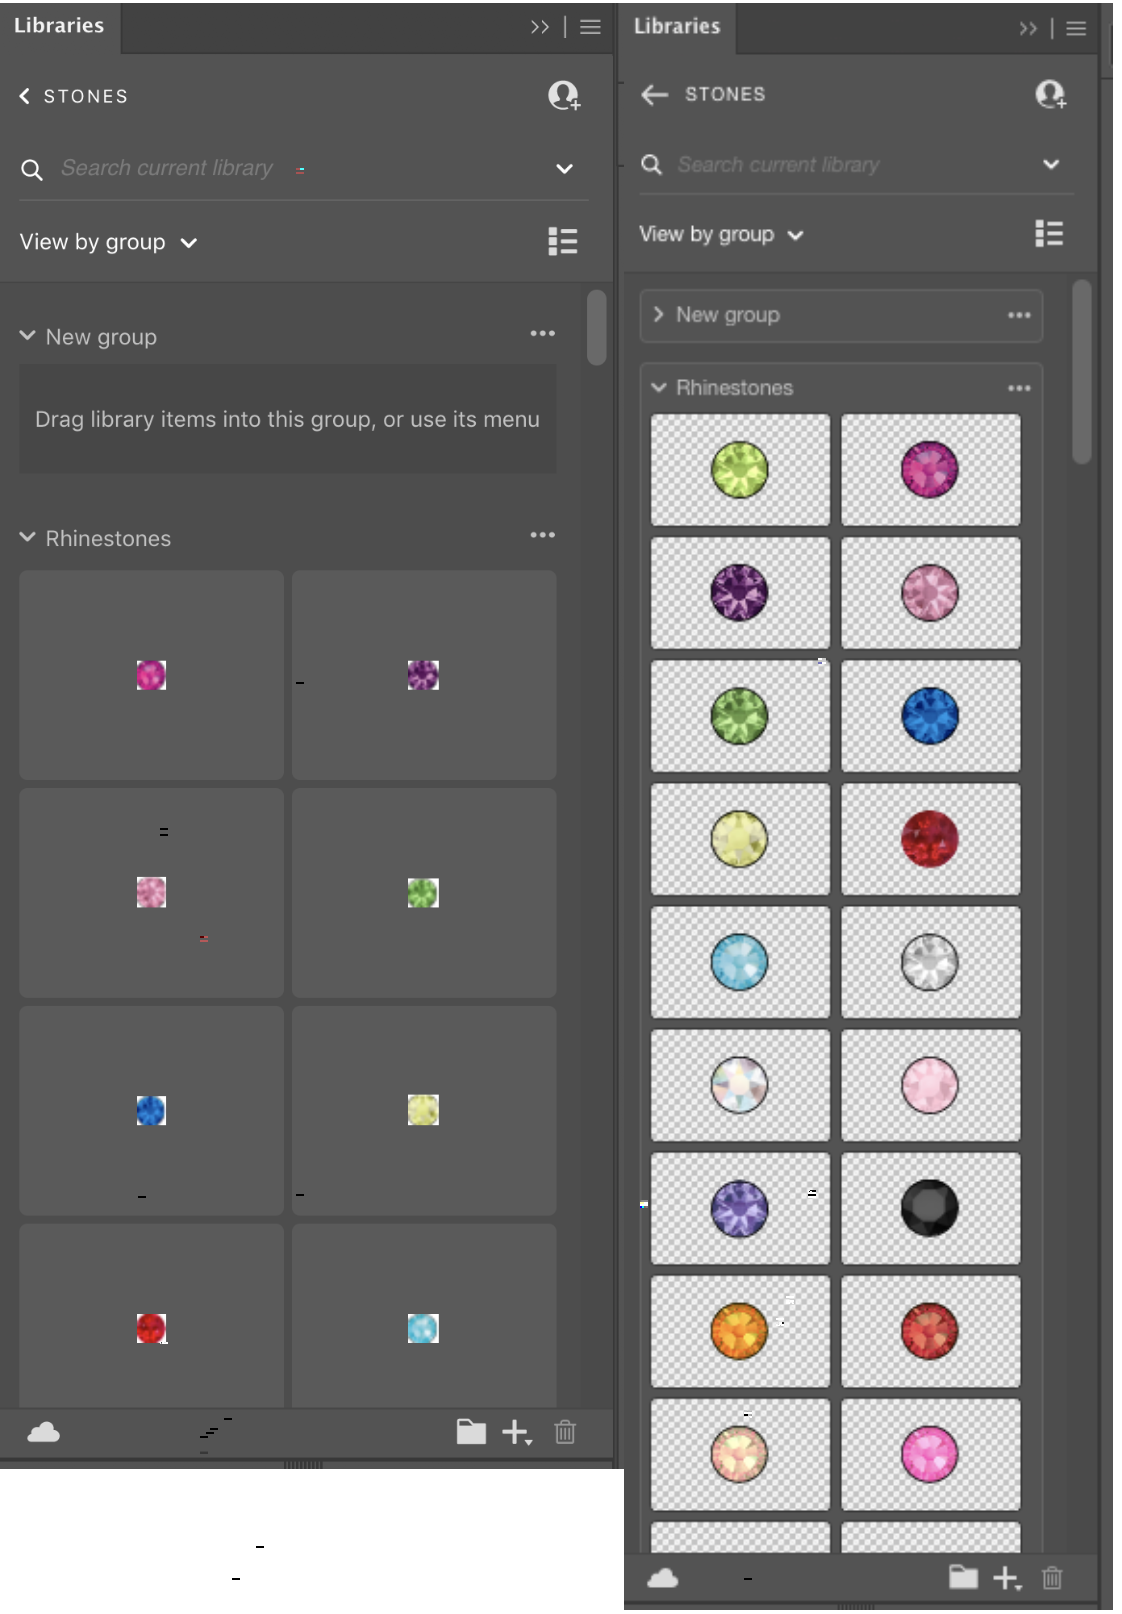Click the list view icon beside View by group
The height and width of the screenshot is (1614, 1122).
[x=562, y=241]
